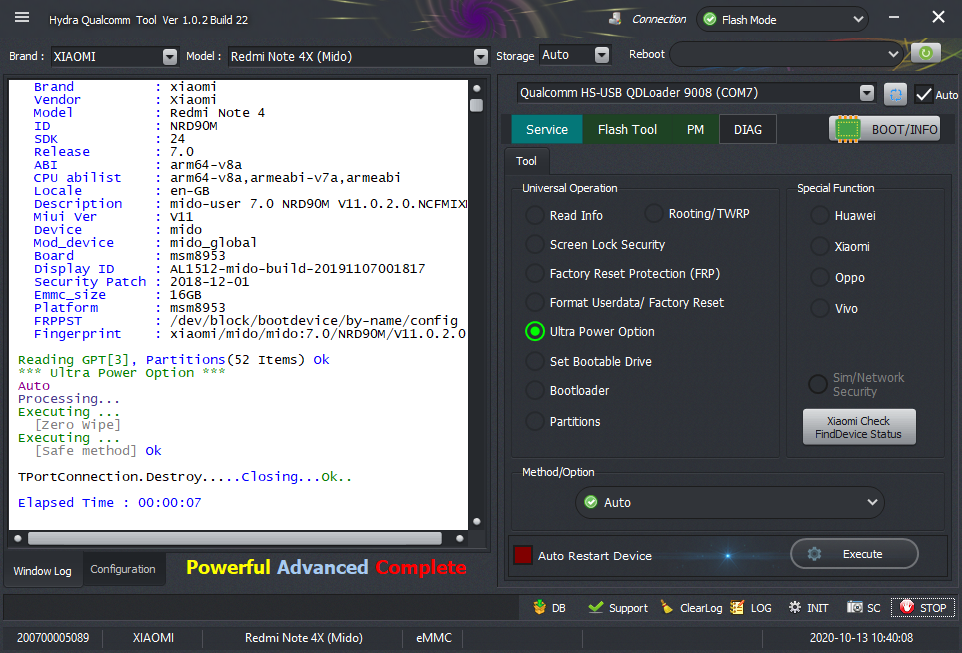Click the Execute gear icon
This screenshot has height=653, width=962.
point(814,554)
